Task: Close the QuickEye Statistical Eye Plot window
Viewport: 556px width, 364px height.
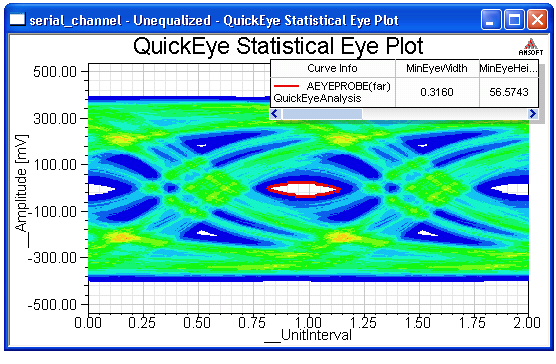Action: point(538,19)
